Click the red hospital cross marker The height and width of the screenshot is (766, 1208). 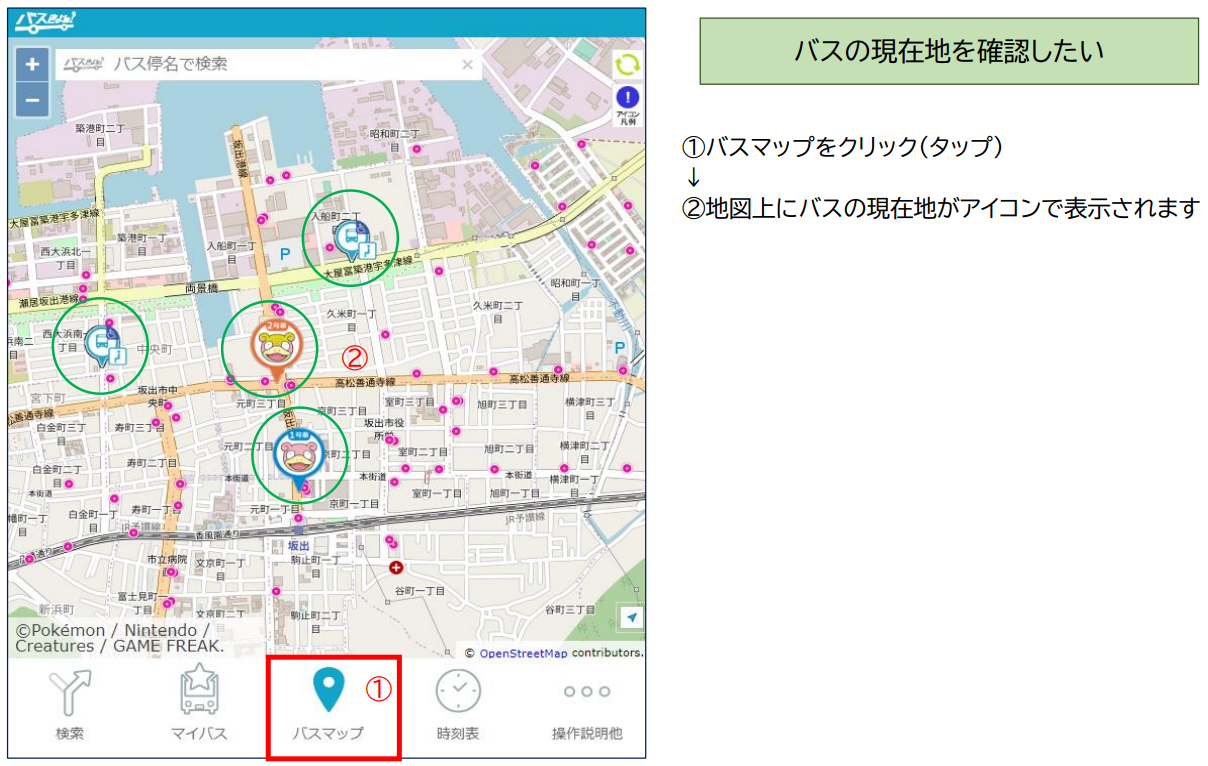click(x=396, y=567)
